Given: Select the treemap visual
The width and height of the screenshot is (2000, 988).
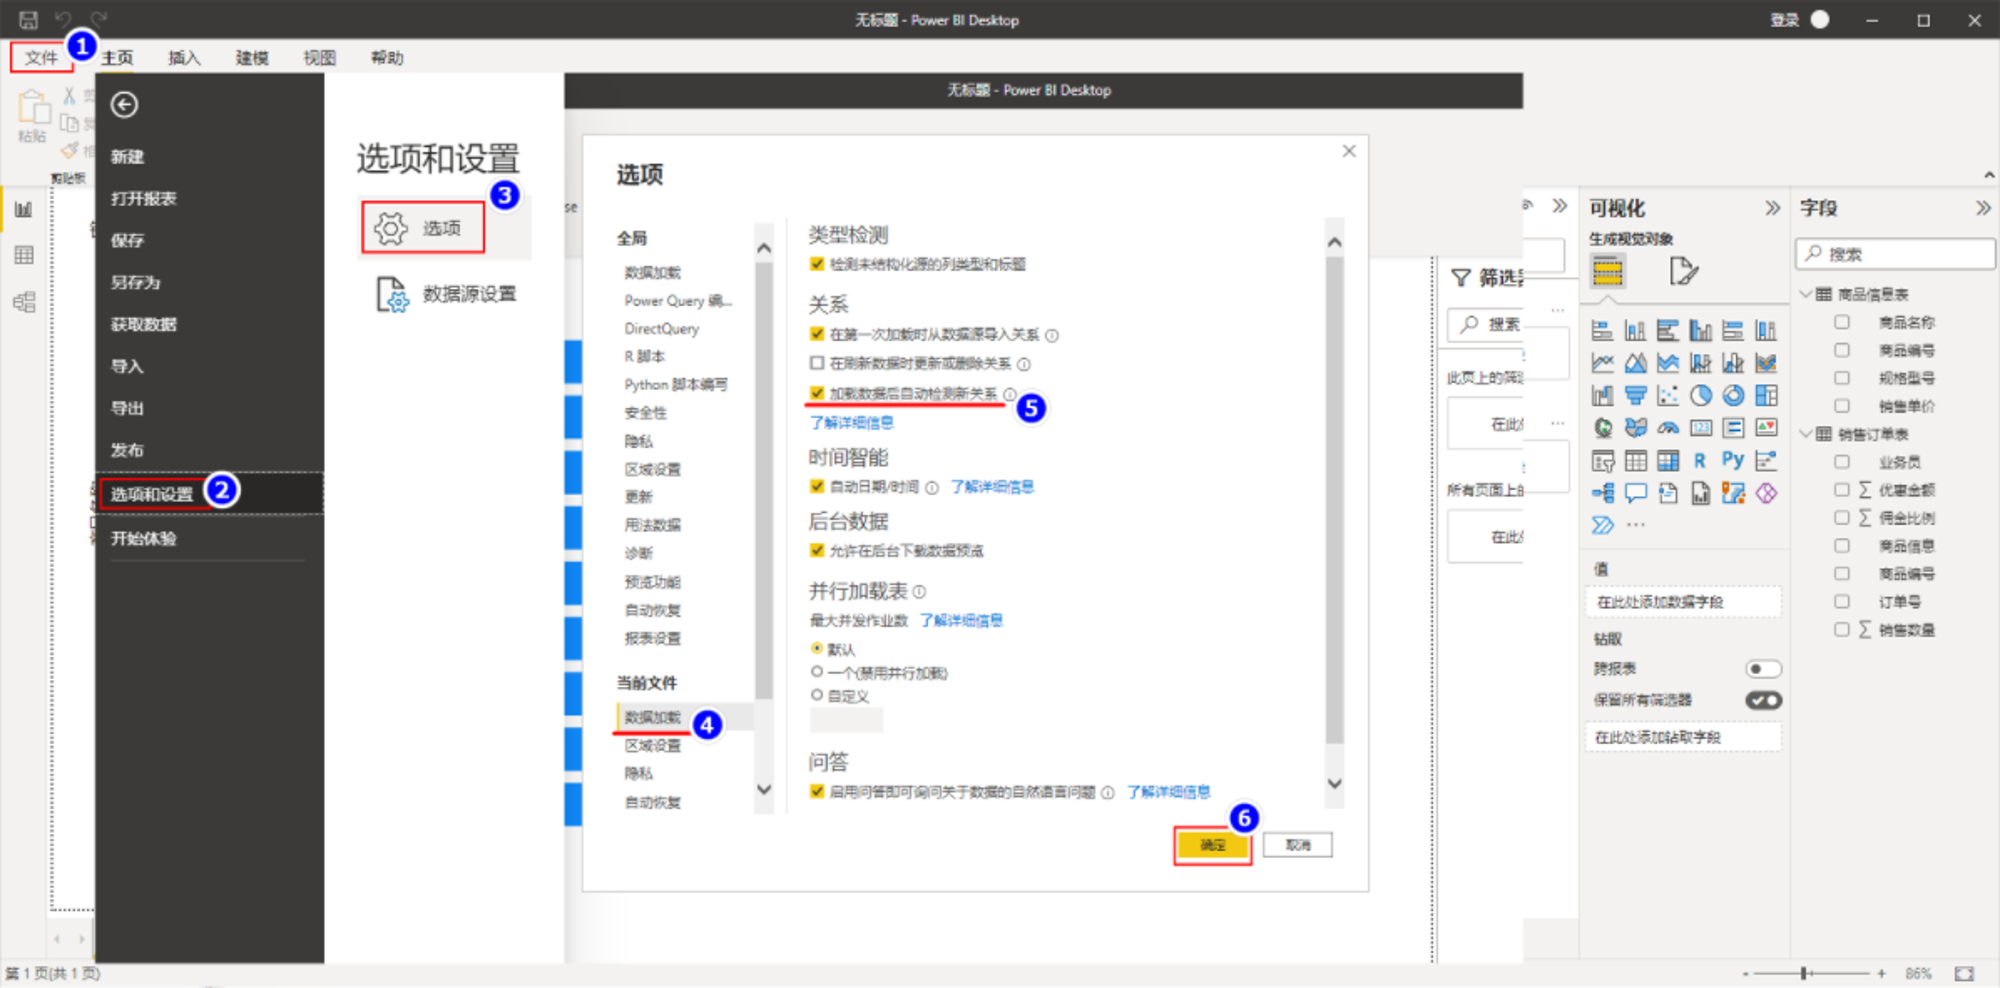Looking at the screenshot, I should [x=1766, y=396].
